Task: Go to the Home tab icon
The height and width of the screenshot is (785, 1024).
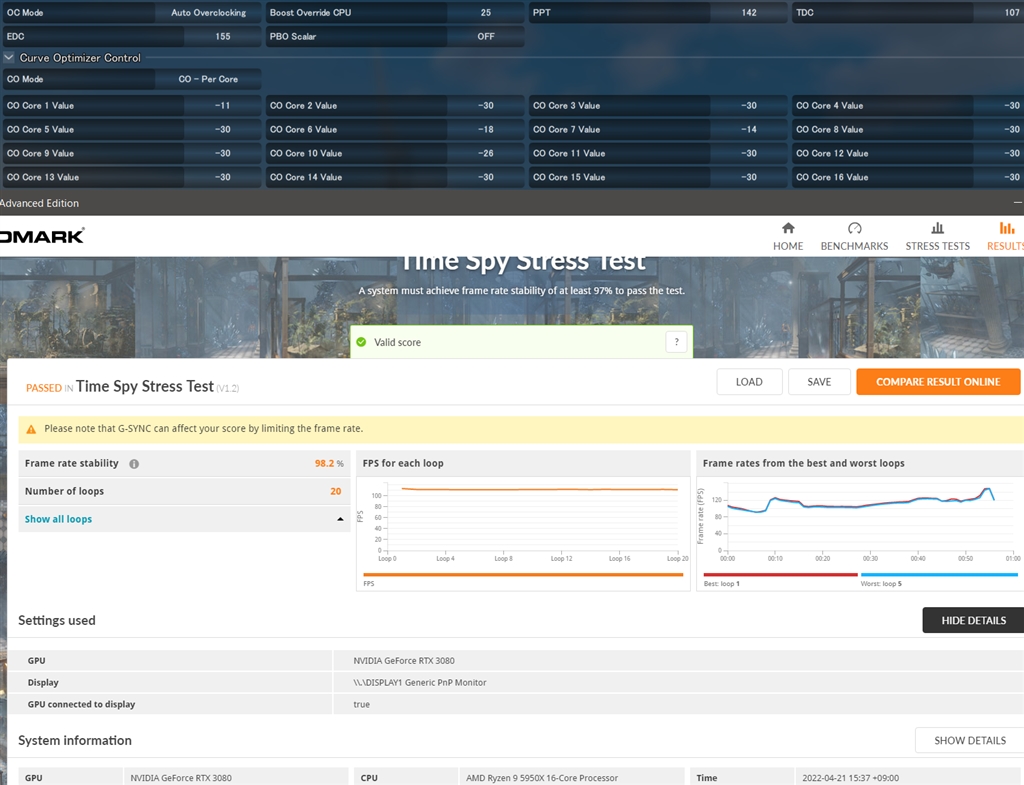Action: pyautogui.click(x=788, y=228)
